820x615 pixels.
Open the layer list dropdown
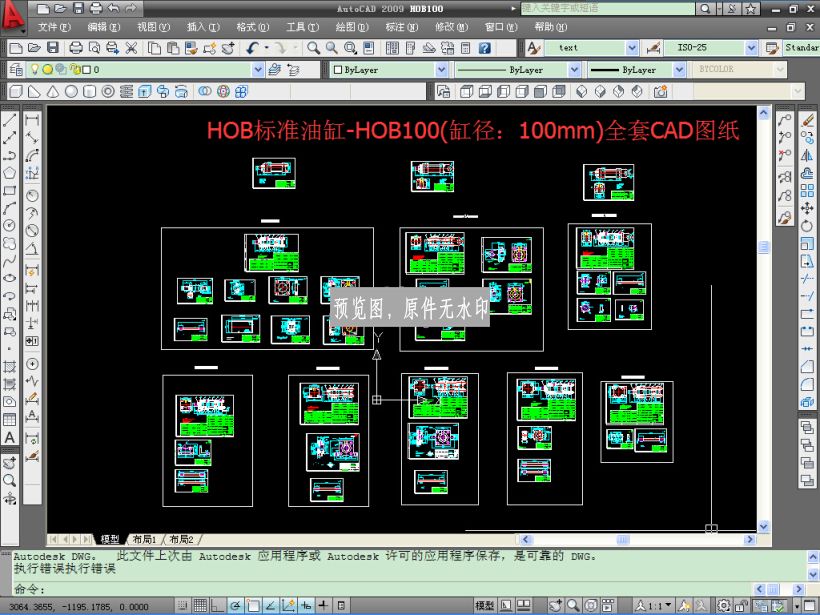pyautogui.click(x=258, y=70)
